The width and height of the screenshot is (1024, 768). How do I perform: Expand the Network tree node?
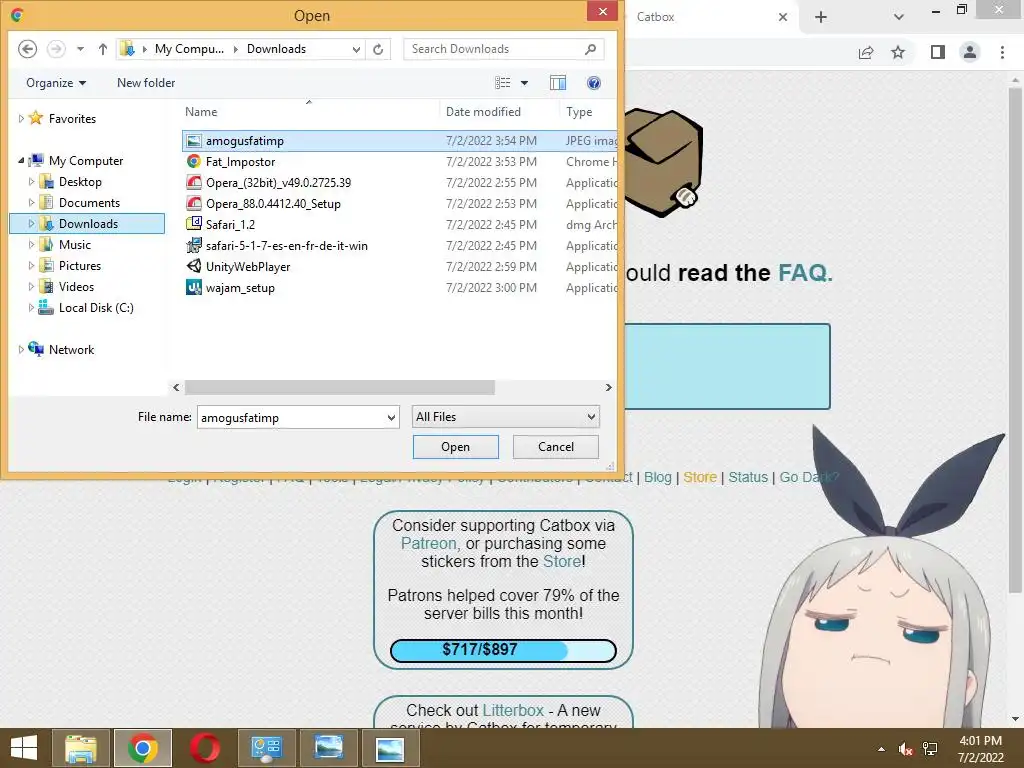(21, 349)
